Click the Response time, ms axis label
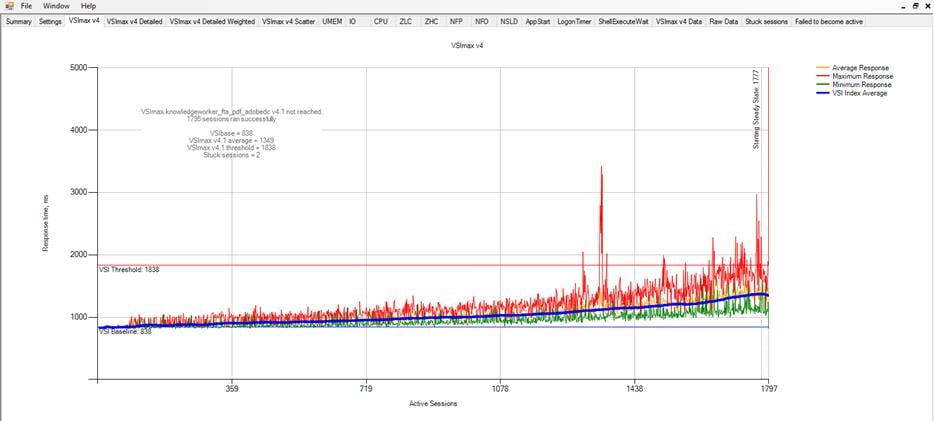The height and width of the screenshot is (421, 934). click(x=45, y=223)
